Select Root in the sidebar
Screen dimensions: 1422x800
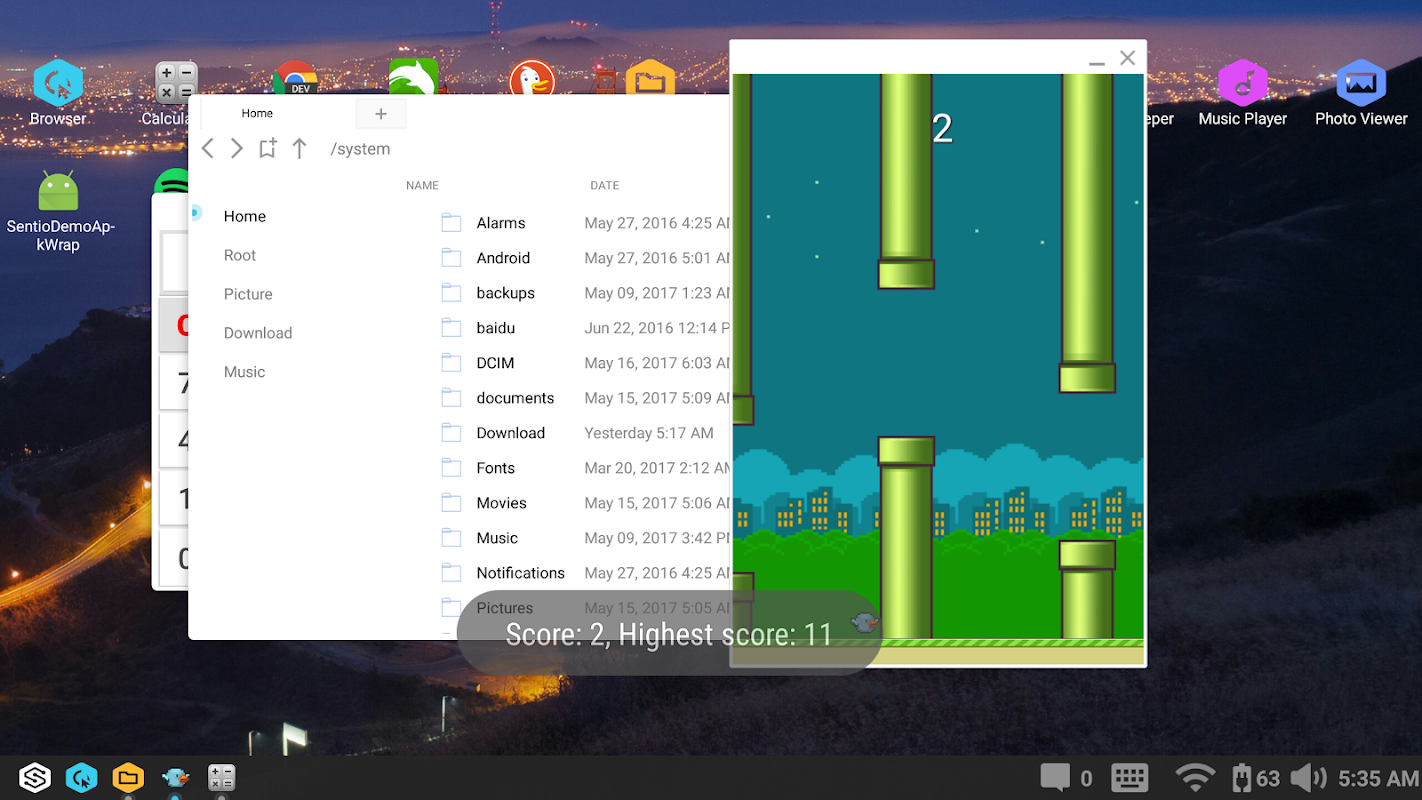pos(240,255)
